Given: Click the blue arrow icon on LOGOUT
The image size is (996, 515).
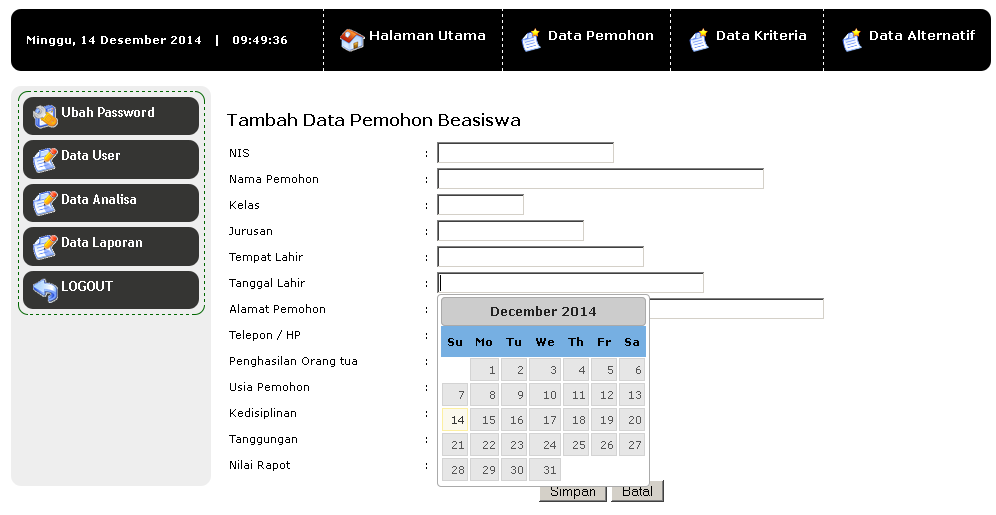Looking at the screenshot, I should [x=45, y=290].
